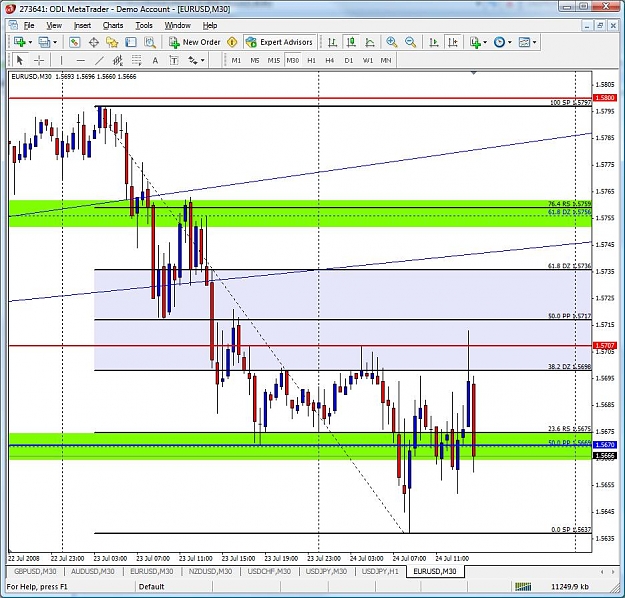Select the M30 timeframe button
The height and width of the screenshot is (598, 625).
tap(293, 60)
